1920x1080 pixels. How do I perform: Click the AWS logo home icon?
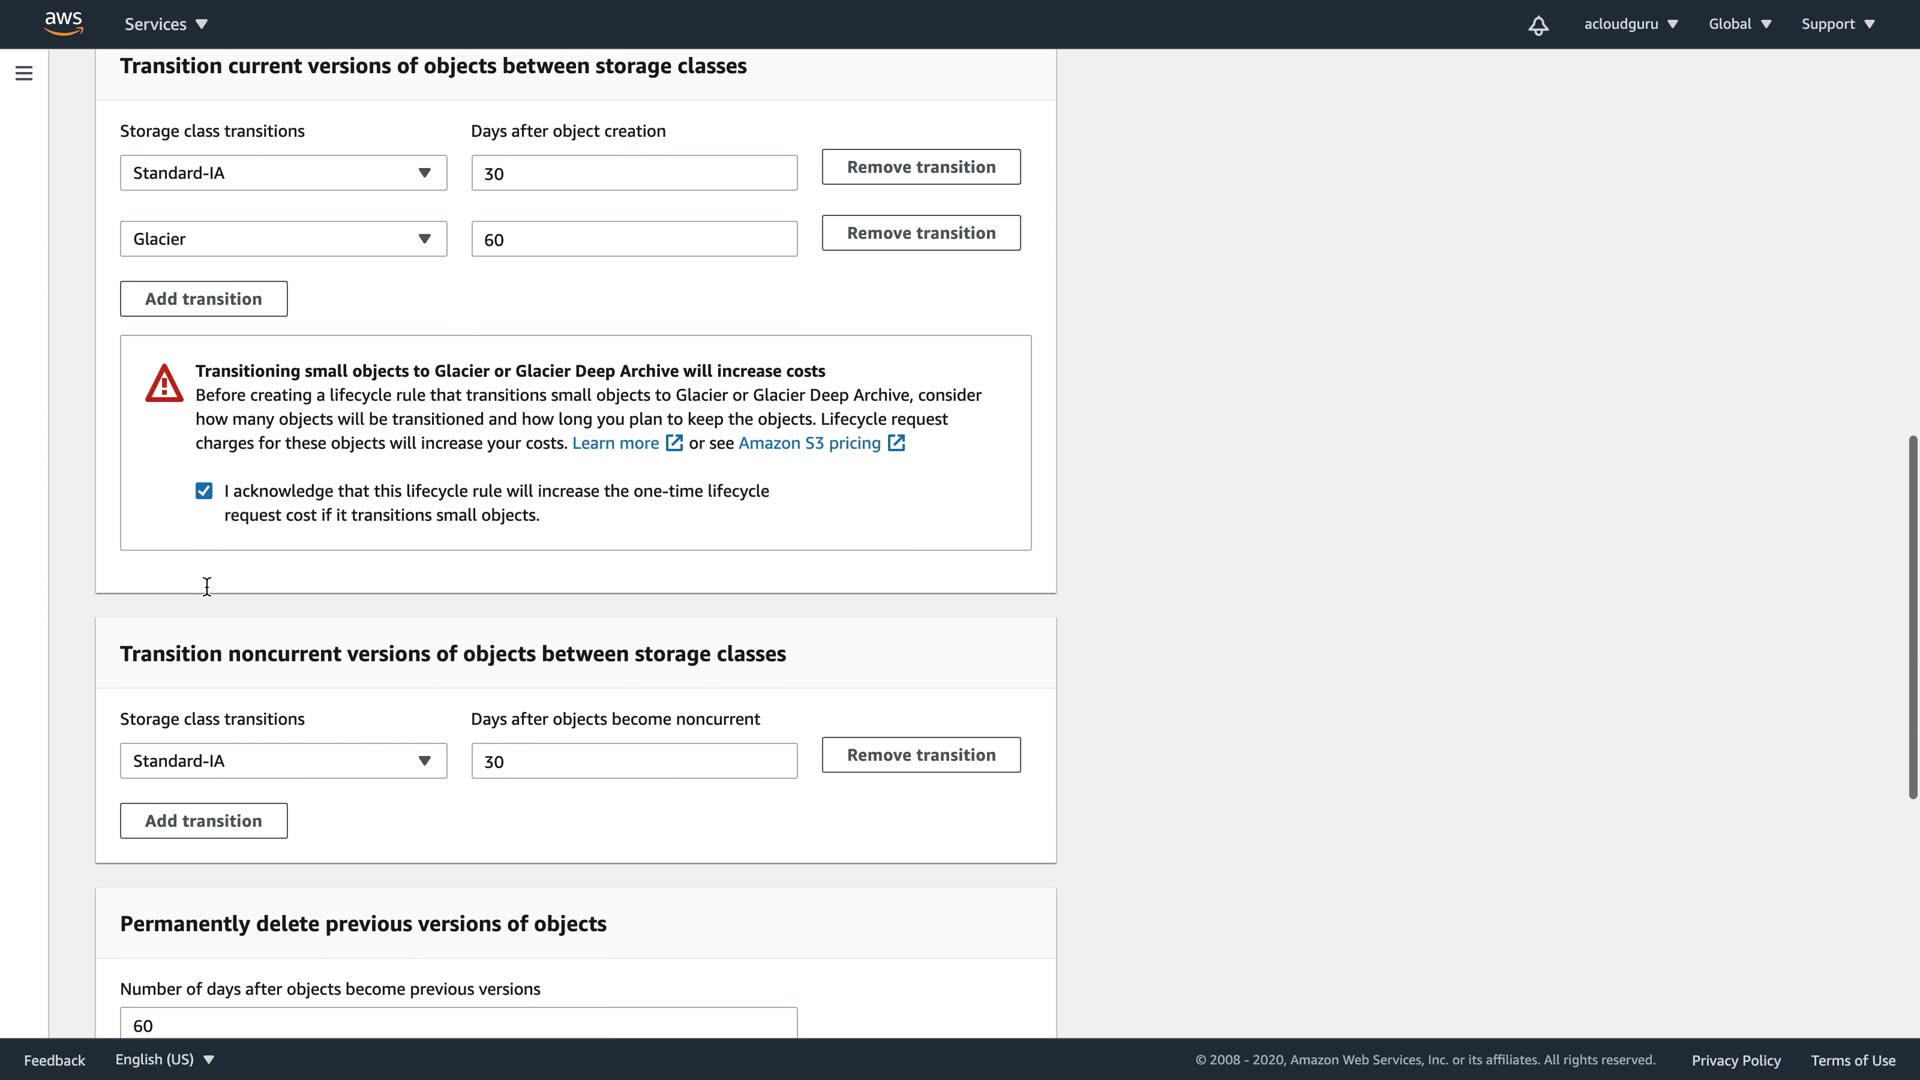coord(63,23)
